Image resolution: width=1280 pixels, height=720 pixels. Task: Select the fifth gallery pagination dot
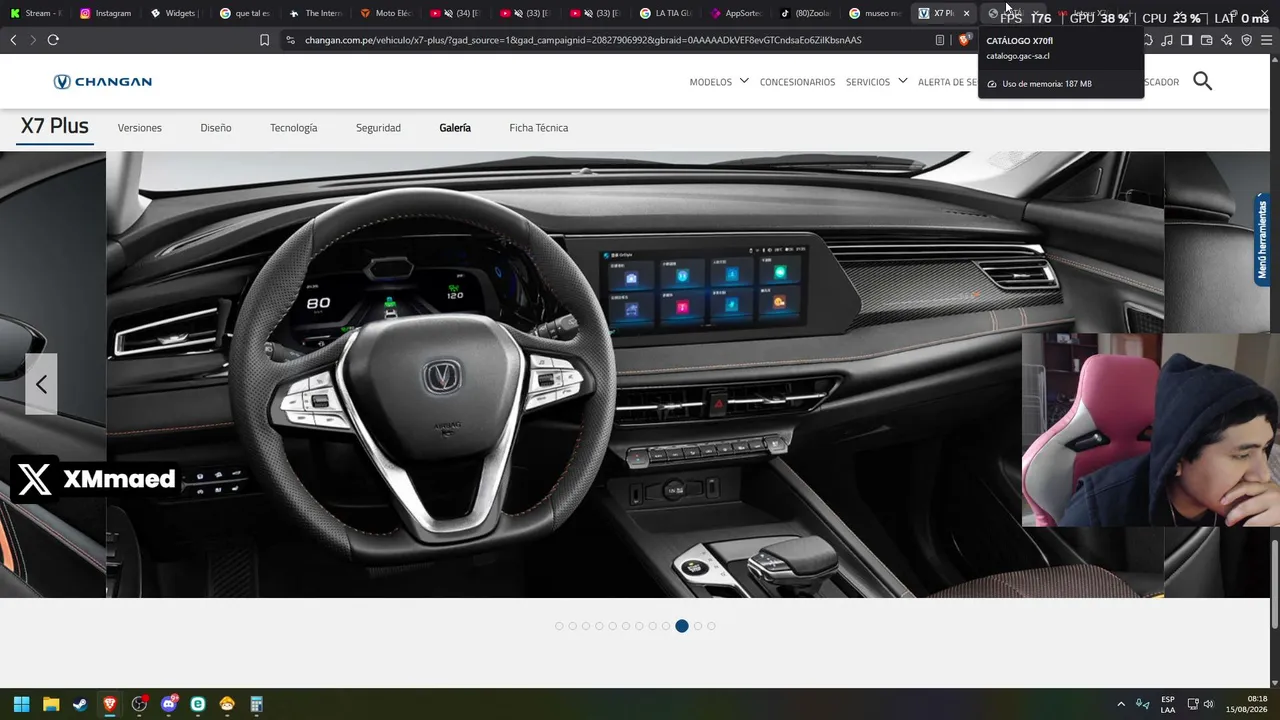coord(612,626)
